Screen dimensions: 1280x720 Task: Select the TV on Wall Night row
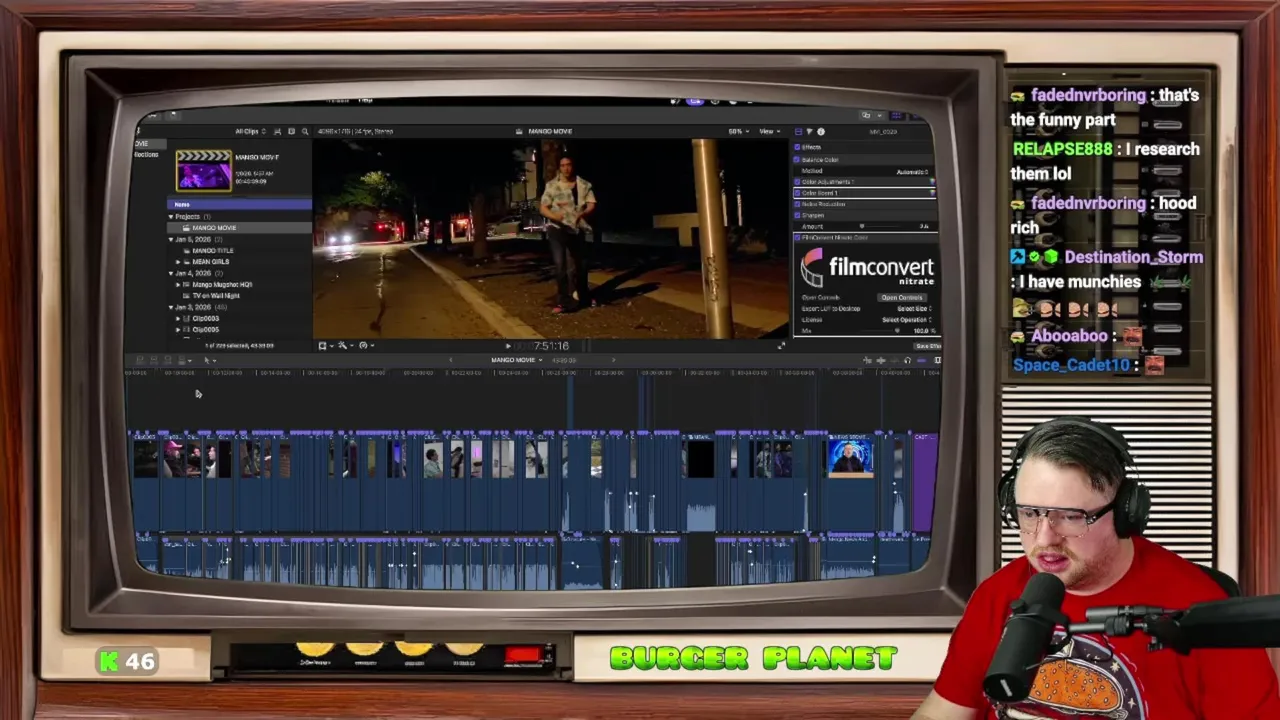pos(240,296)
